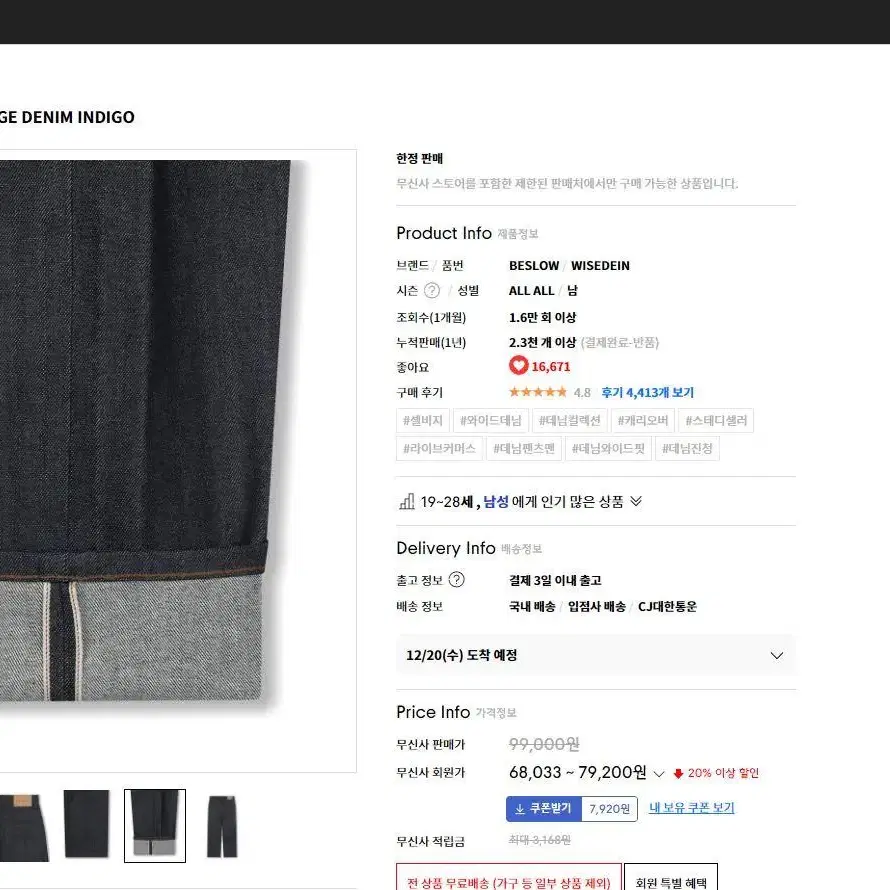Screen dimensions: 890x890
Task: Click the red discount down arrow icon
Action: tap(678, 773)
